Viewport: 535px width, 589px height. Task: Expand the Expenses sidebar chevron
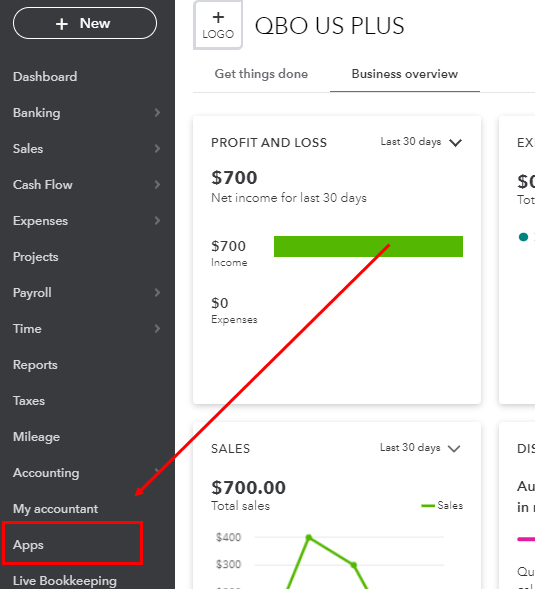coord(157,221)
